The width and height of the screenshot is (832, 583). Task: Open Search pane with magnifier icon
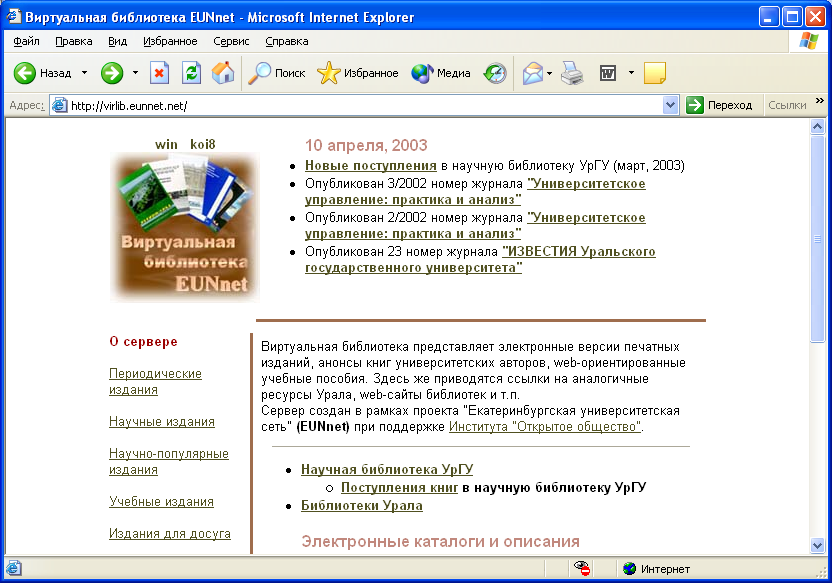tap(259, 73)
